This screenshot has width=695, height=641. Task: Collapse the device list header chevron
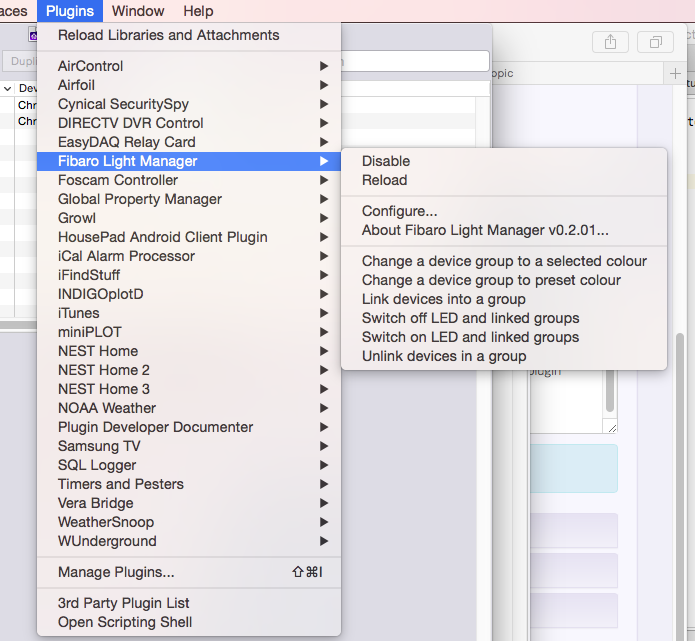(7, 89)
